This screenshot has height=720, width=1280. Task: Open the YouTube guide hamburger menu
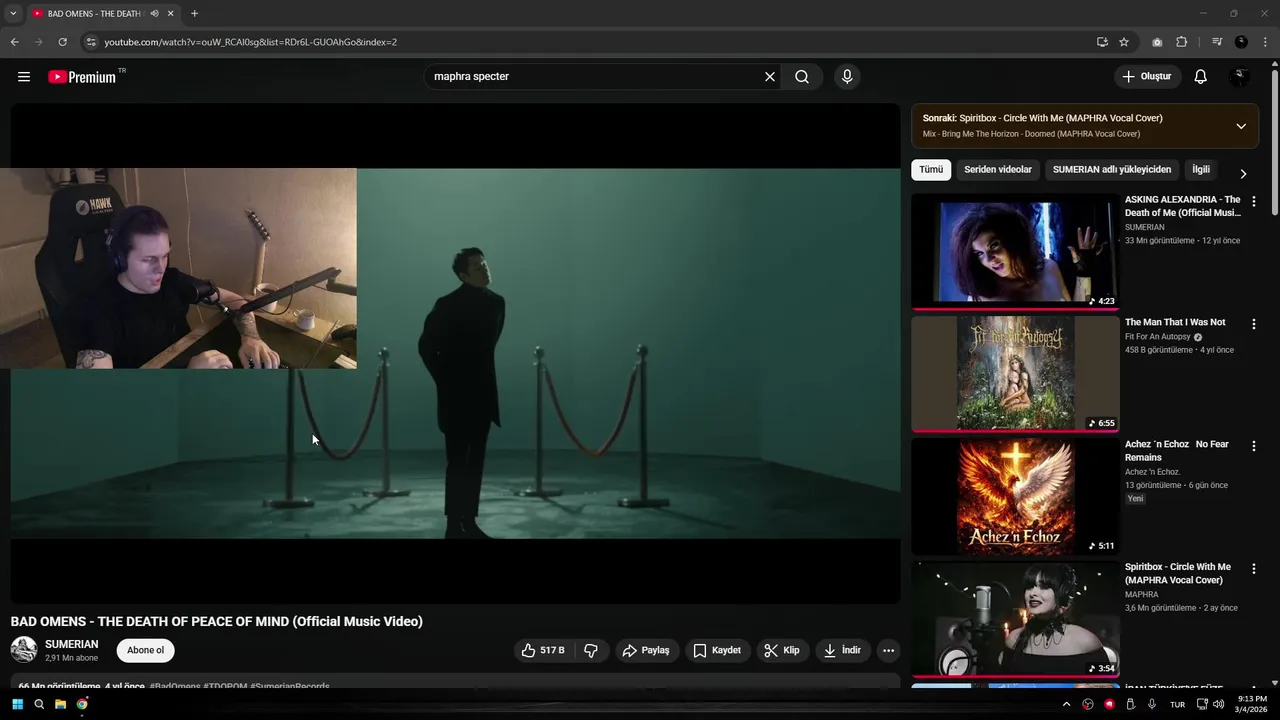click(24, 77)
